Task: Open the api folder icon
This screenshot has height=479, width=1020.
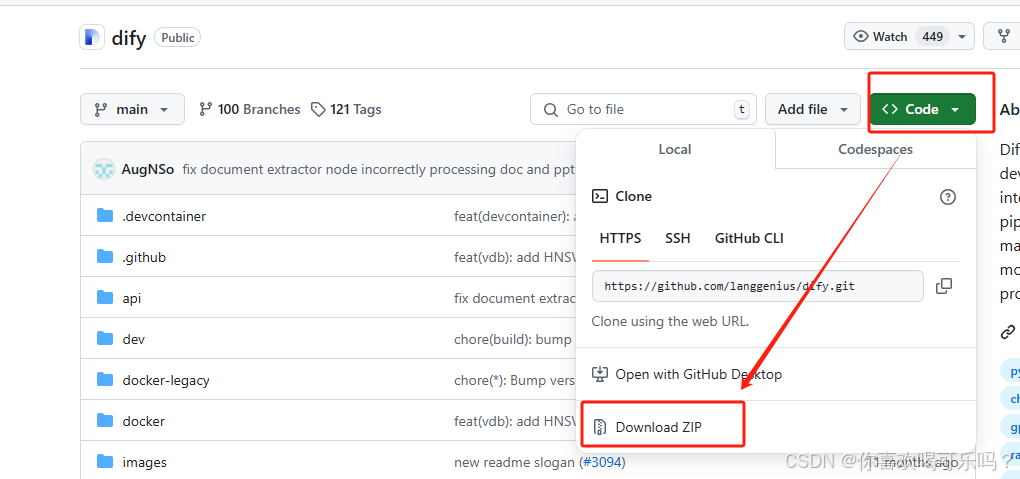Action: pyautogui.click(x=105, y=297)
